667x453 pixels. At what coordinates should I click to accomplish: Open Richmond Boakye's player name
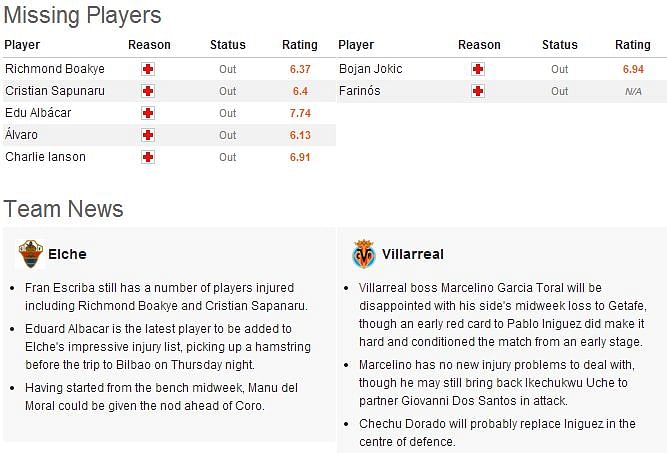click(x=55, y=68)
